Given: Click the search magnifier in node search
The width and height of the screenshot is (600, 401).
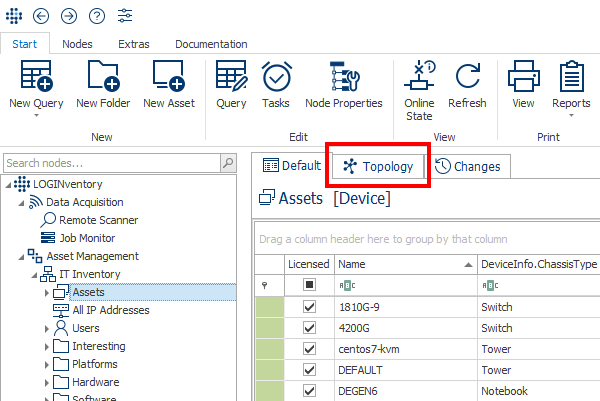Looking at the screenshot, I should [x=228, y=163].
